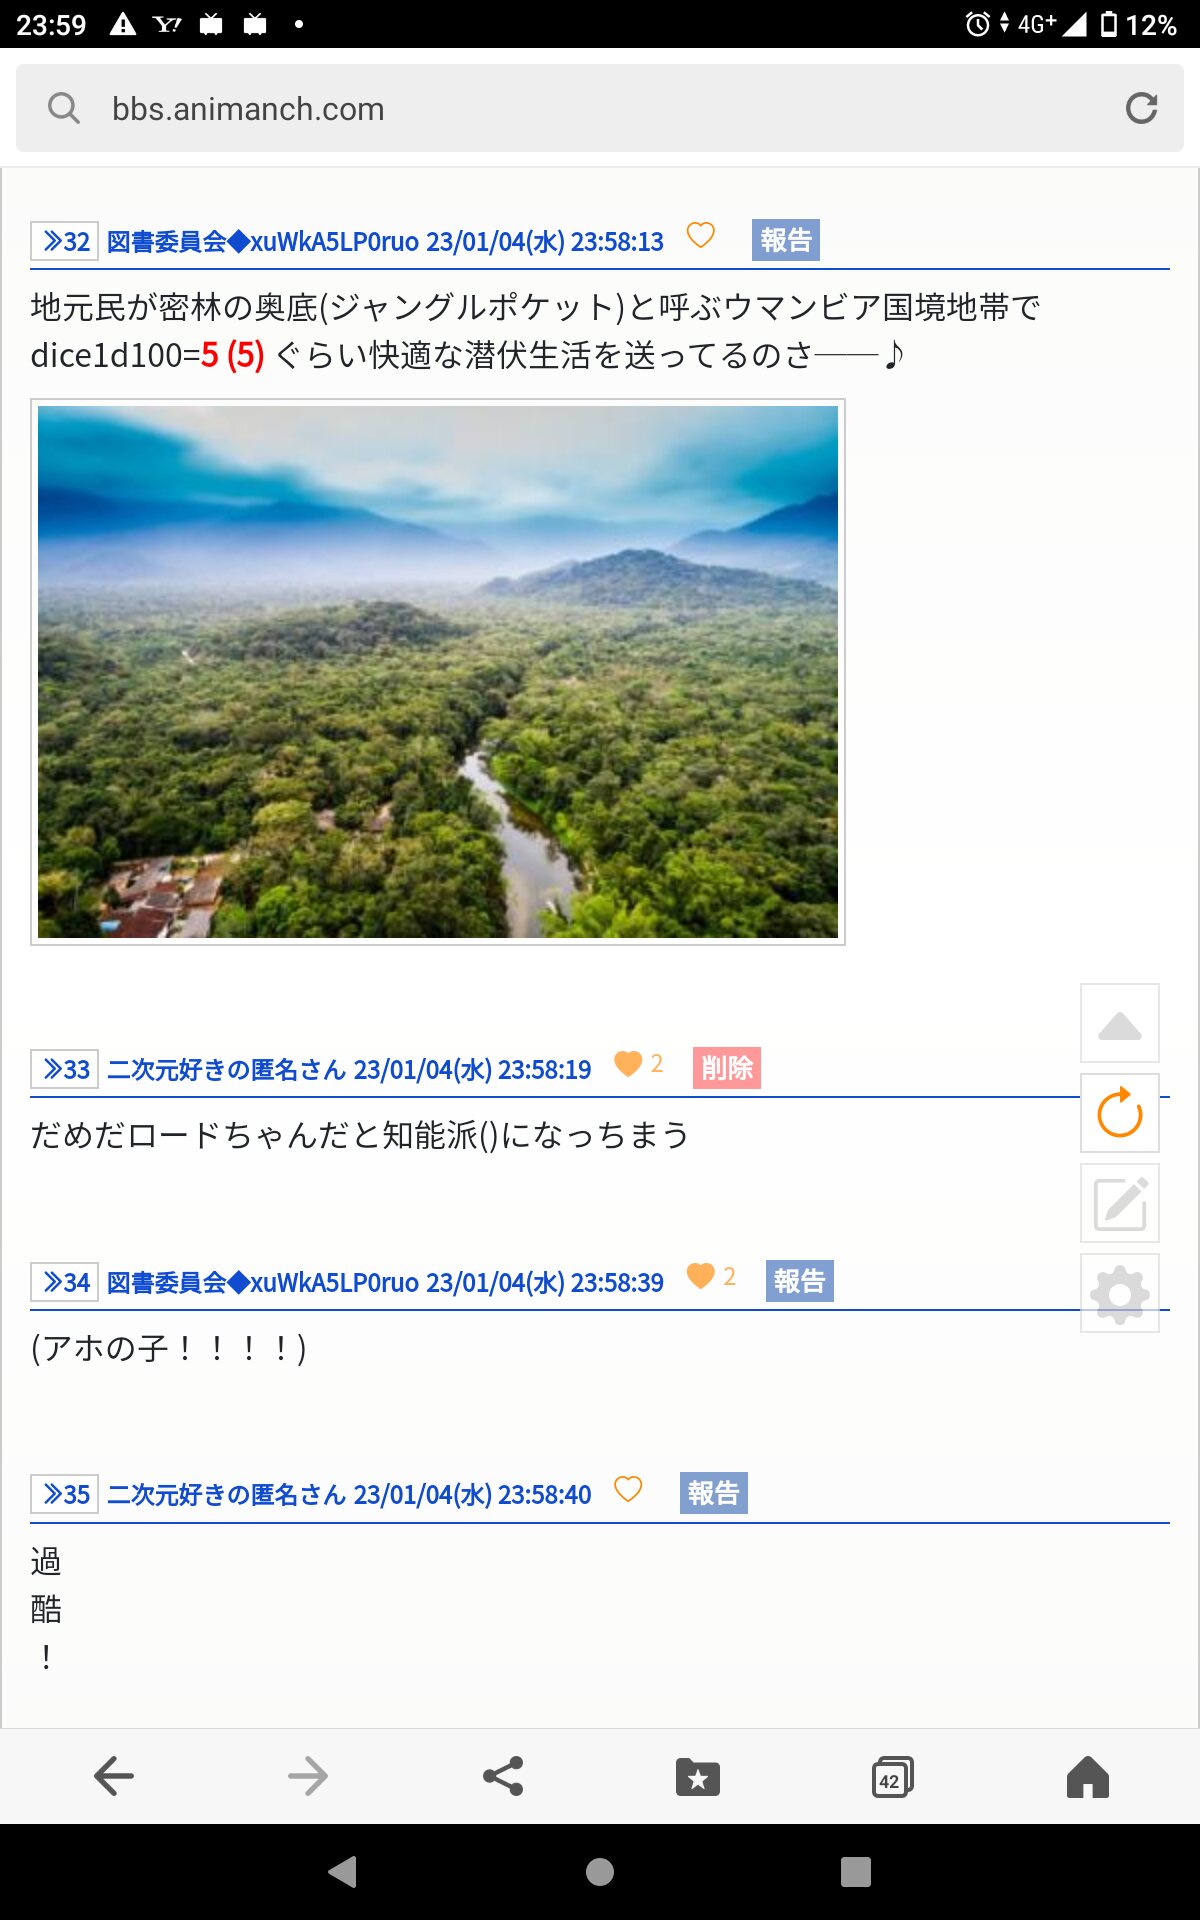Click 削除 button on post 33
This screenshot has width=1200, height=1920.
(x=727, y=1068)
